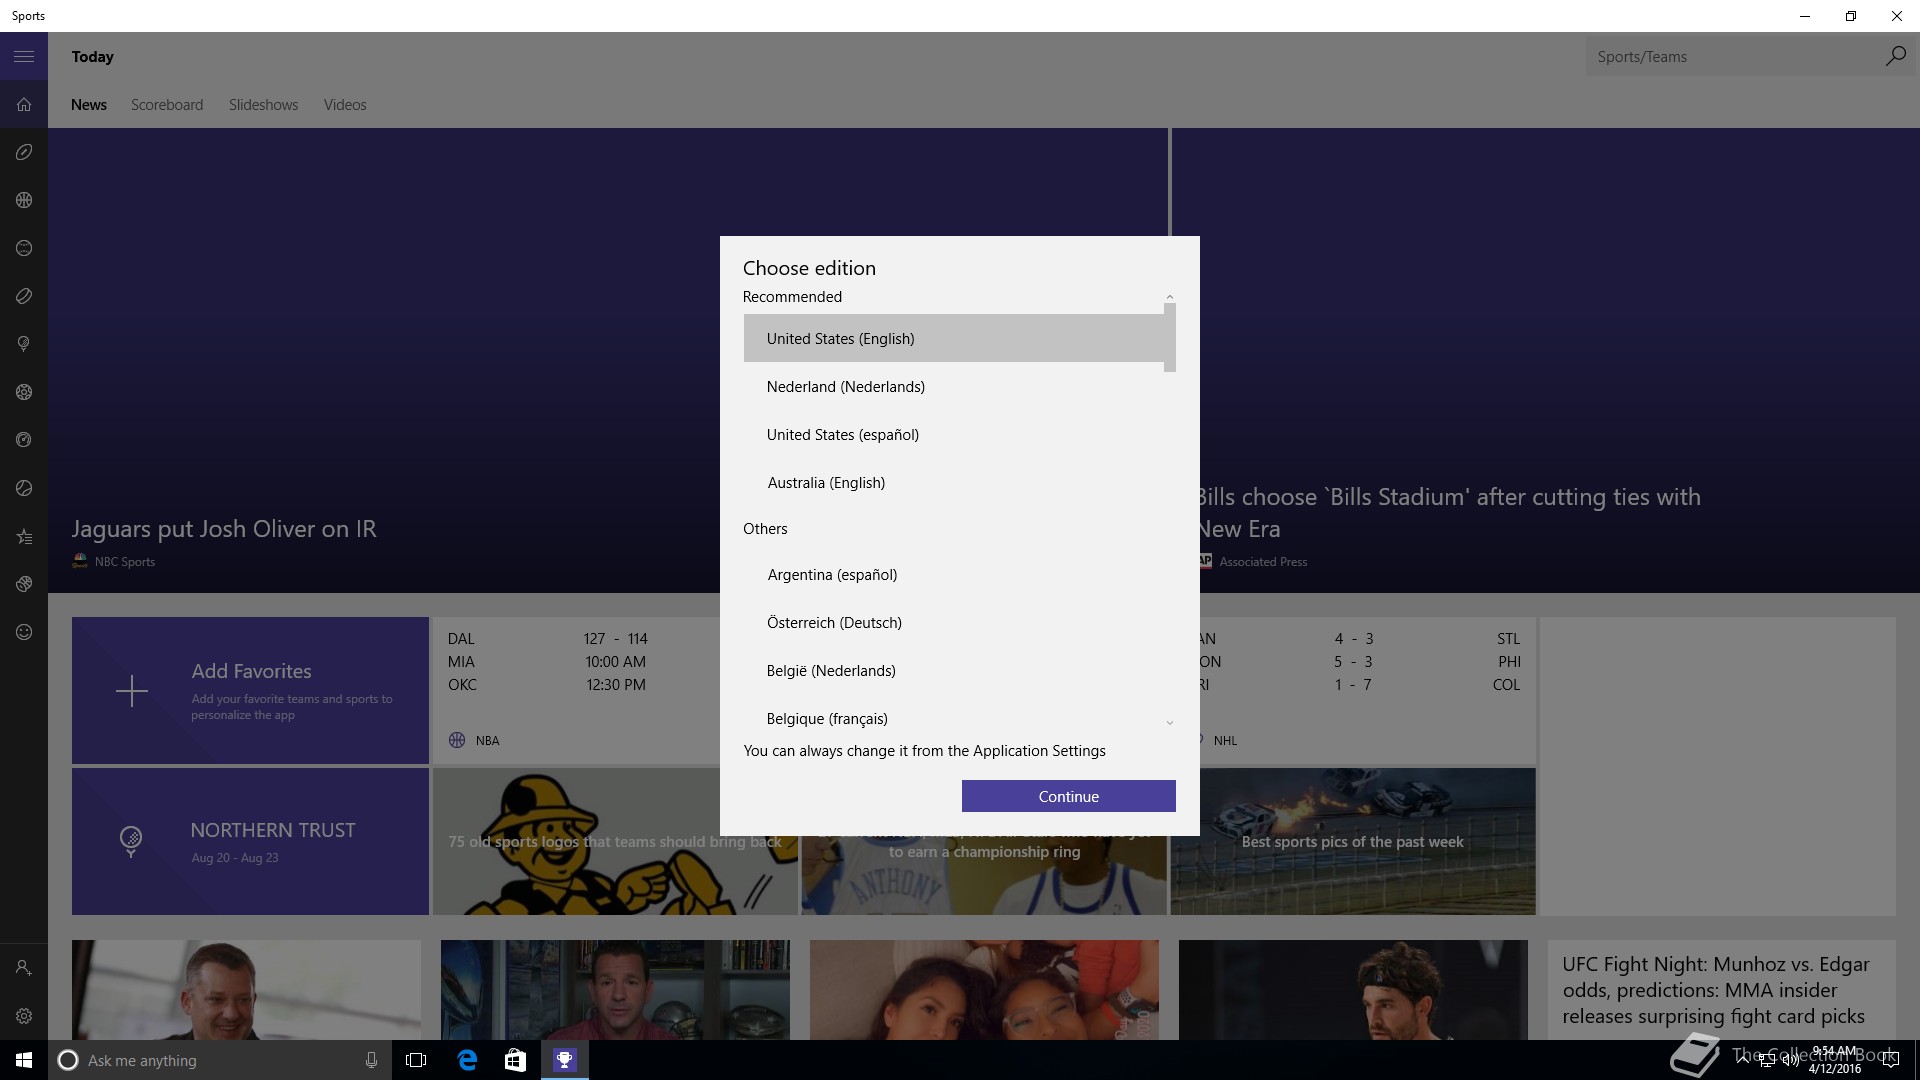Open Windows Start menu

click(x=24, y=1060)
